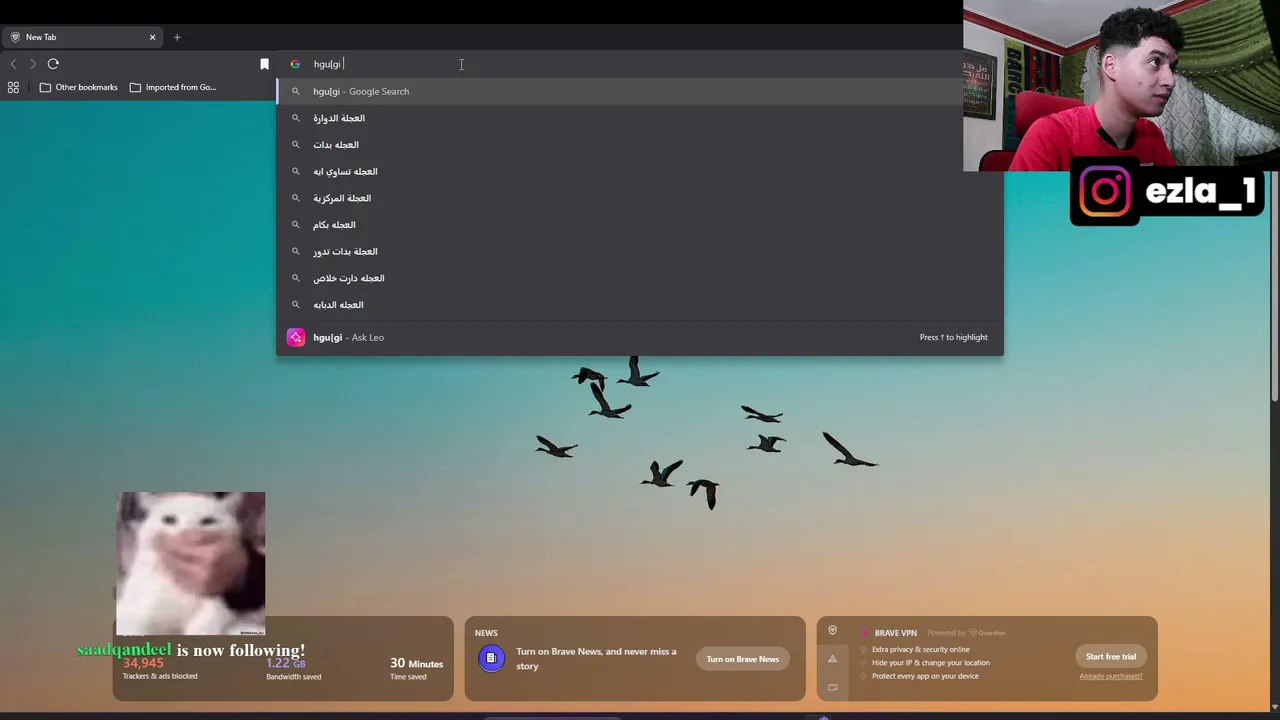Click the Brave VPN shield icon
The width and height of the screenshot is (1280, 720).
click(832, 631)
